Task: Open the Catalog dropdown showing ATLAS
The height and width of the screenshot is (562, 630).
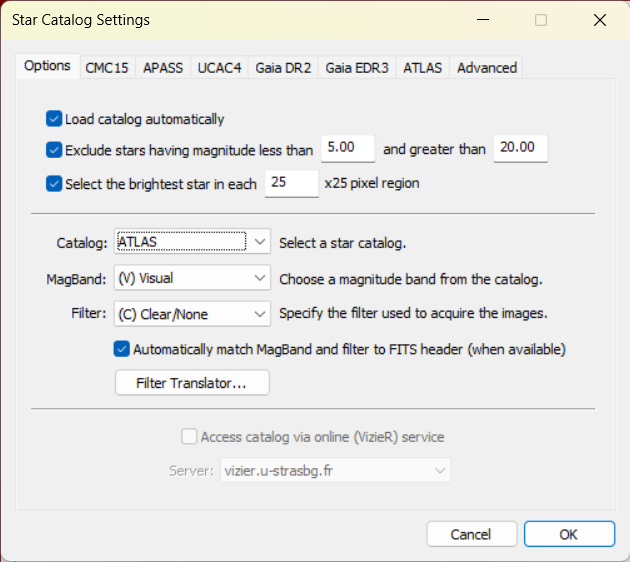Action: 192,241
